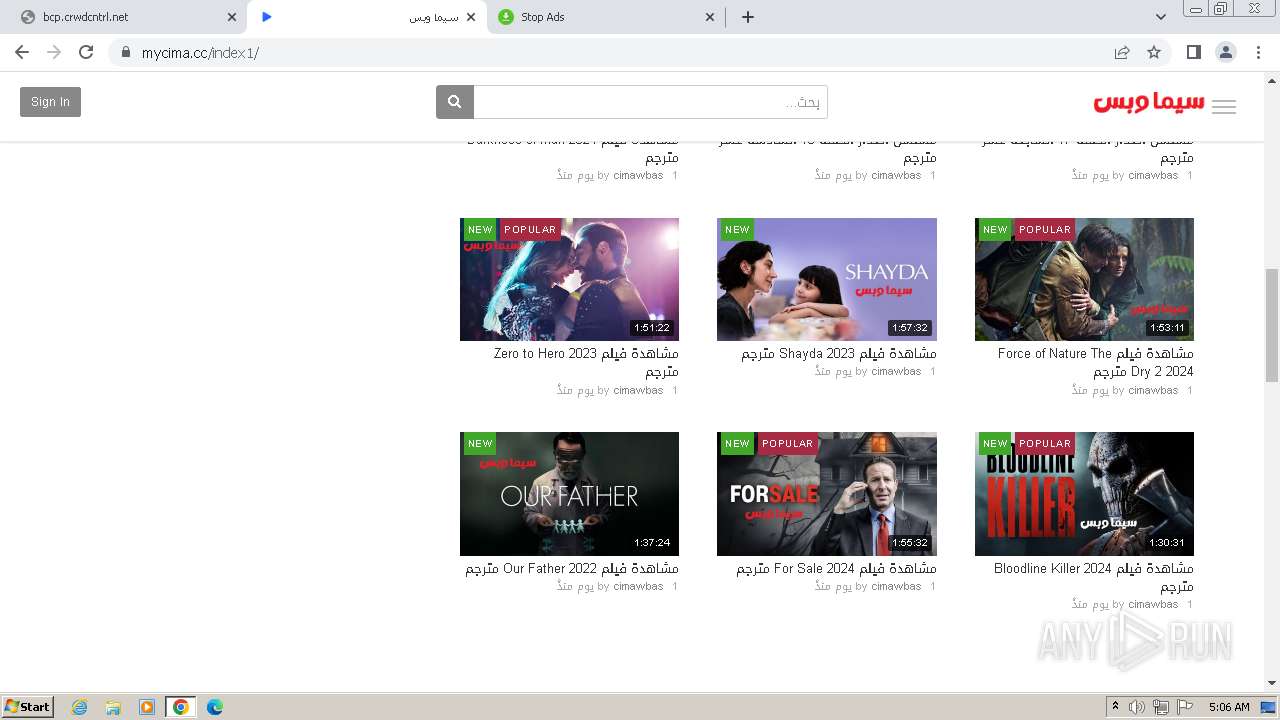Screen dimensions: 1280x720
Task: Click cimawbas author under For Sale 2024
Action: (x=896, y=586)
